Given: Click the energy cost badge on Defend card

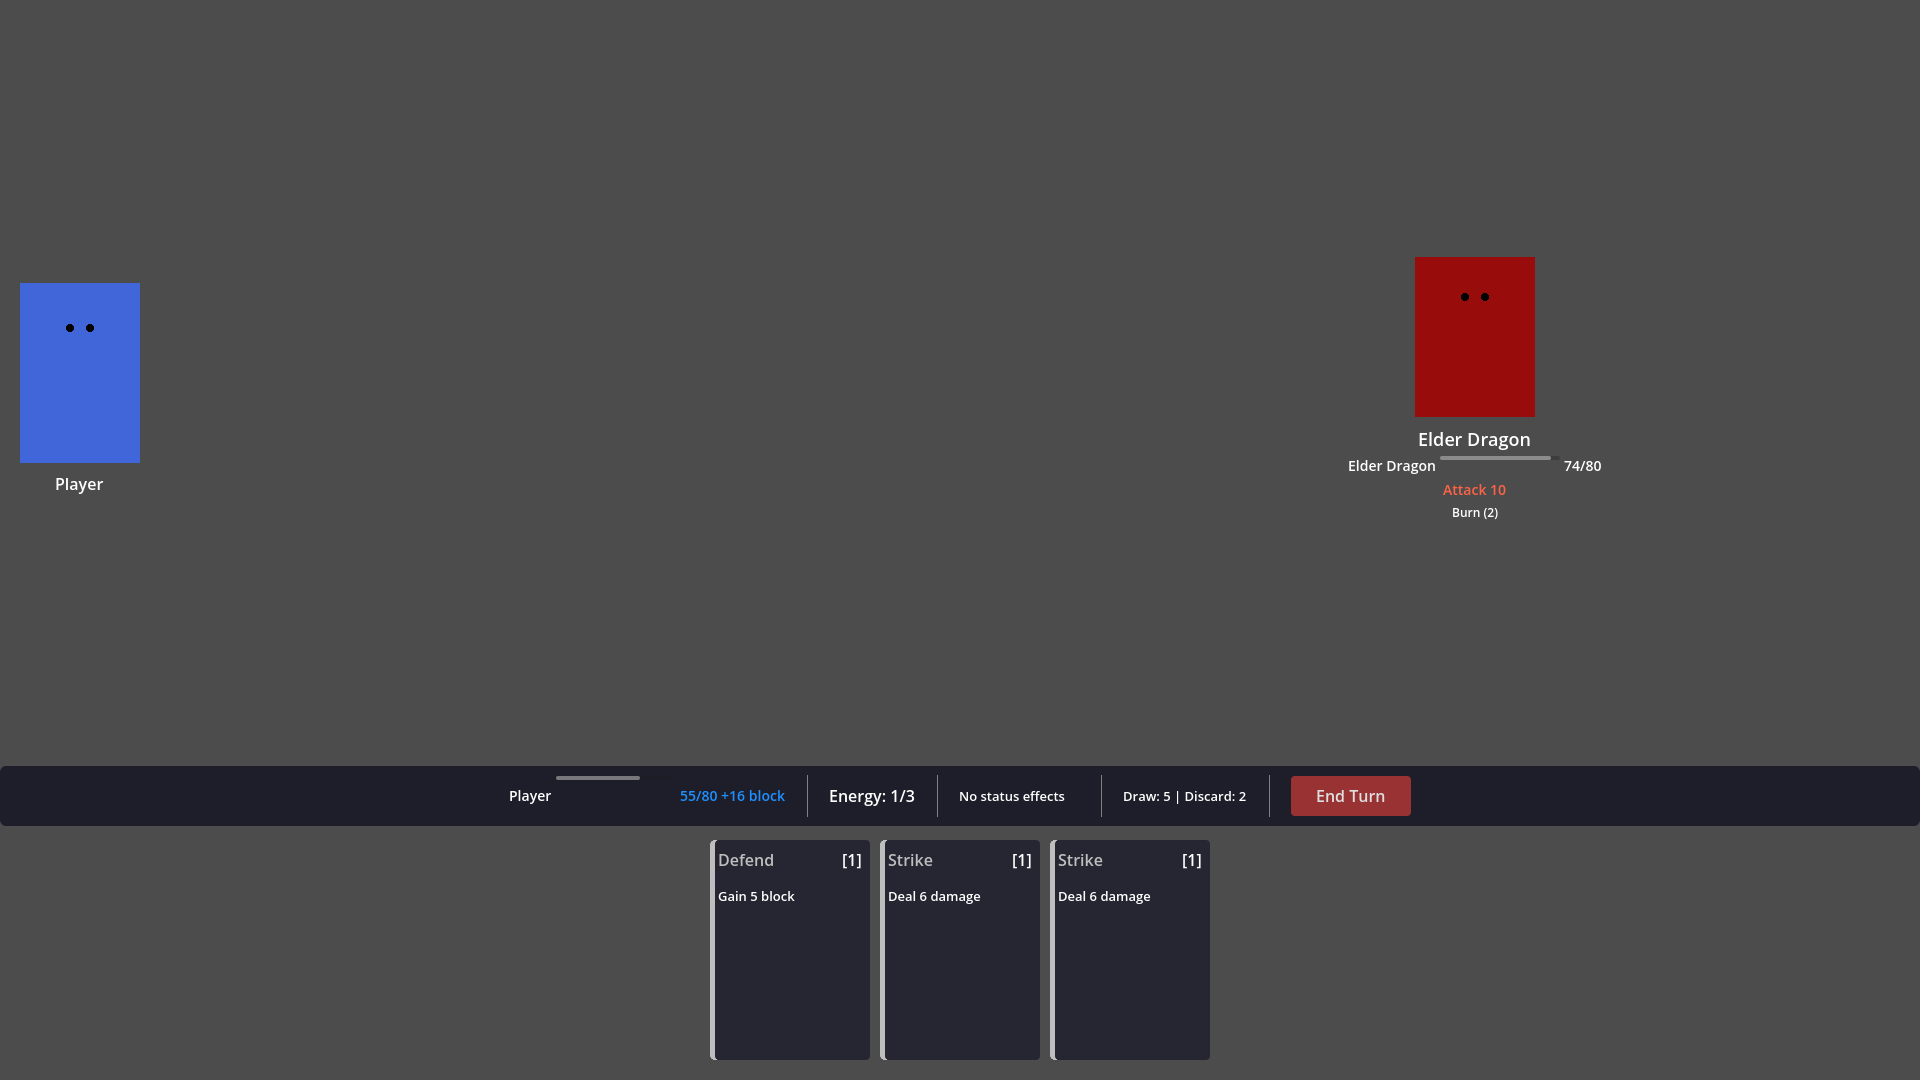Looking at the screenshot, I should pyautogui.click(x=851, y=860).
